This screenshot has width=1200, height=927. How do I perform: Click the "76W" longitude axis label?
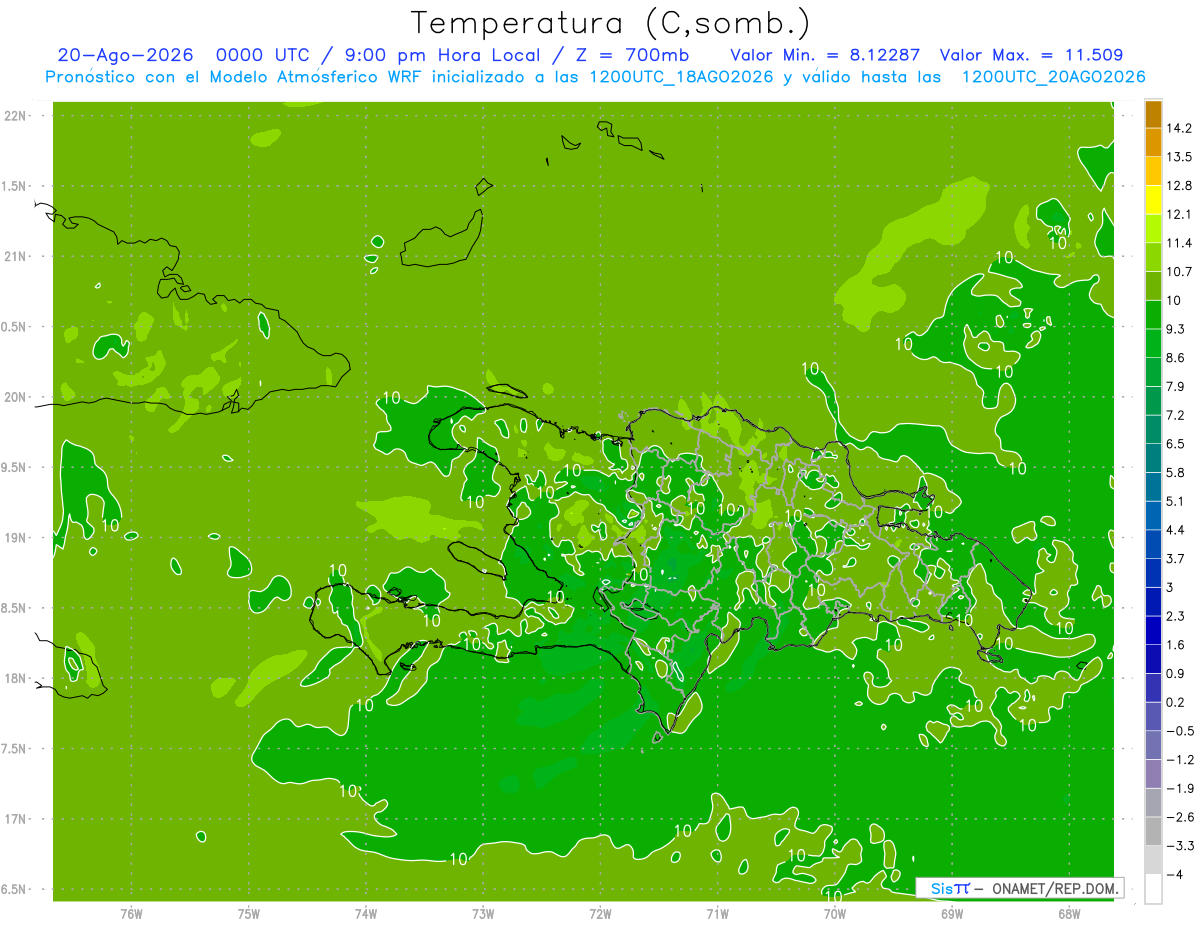[131, 913]
